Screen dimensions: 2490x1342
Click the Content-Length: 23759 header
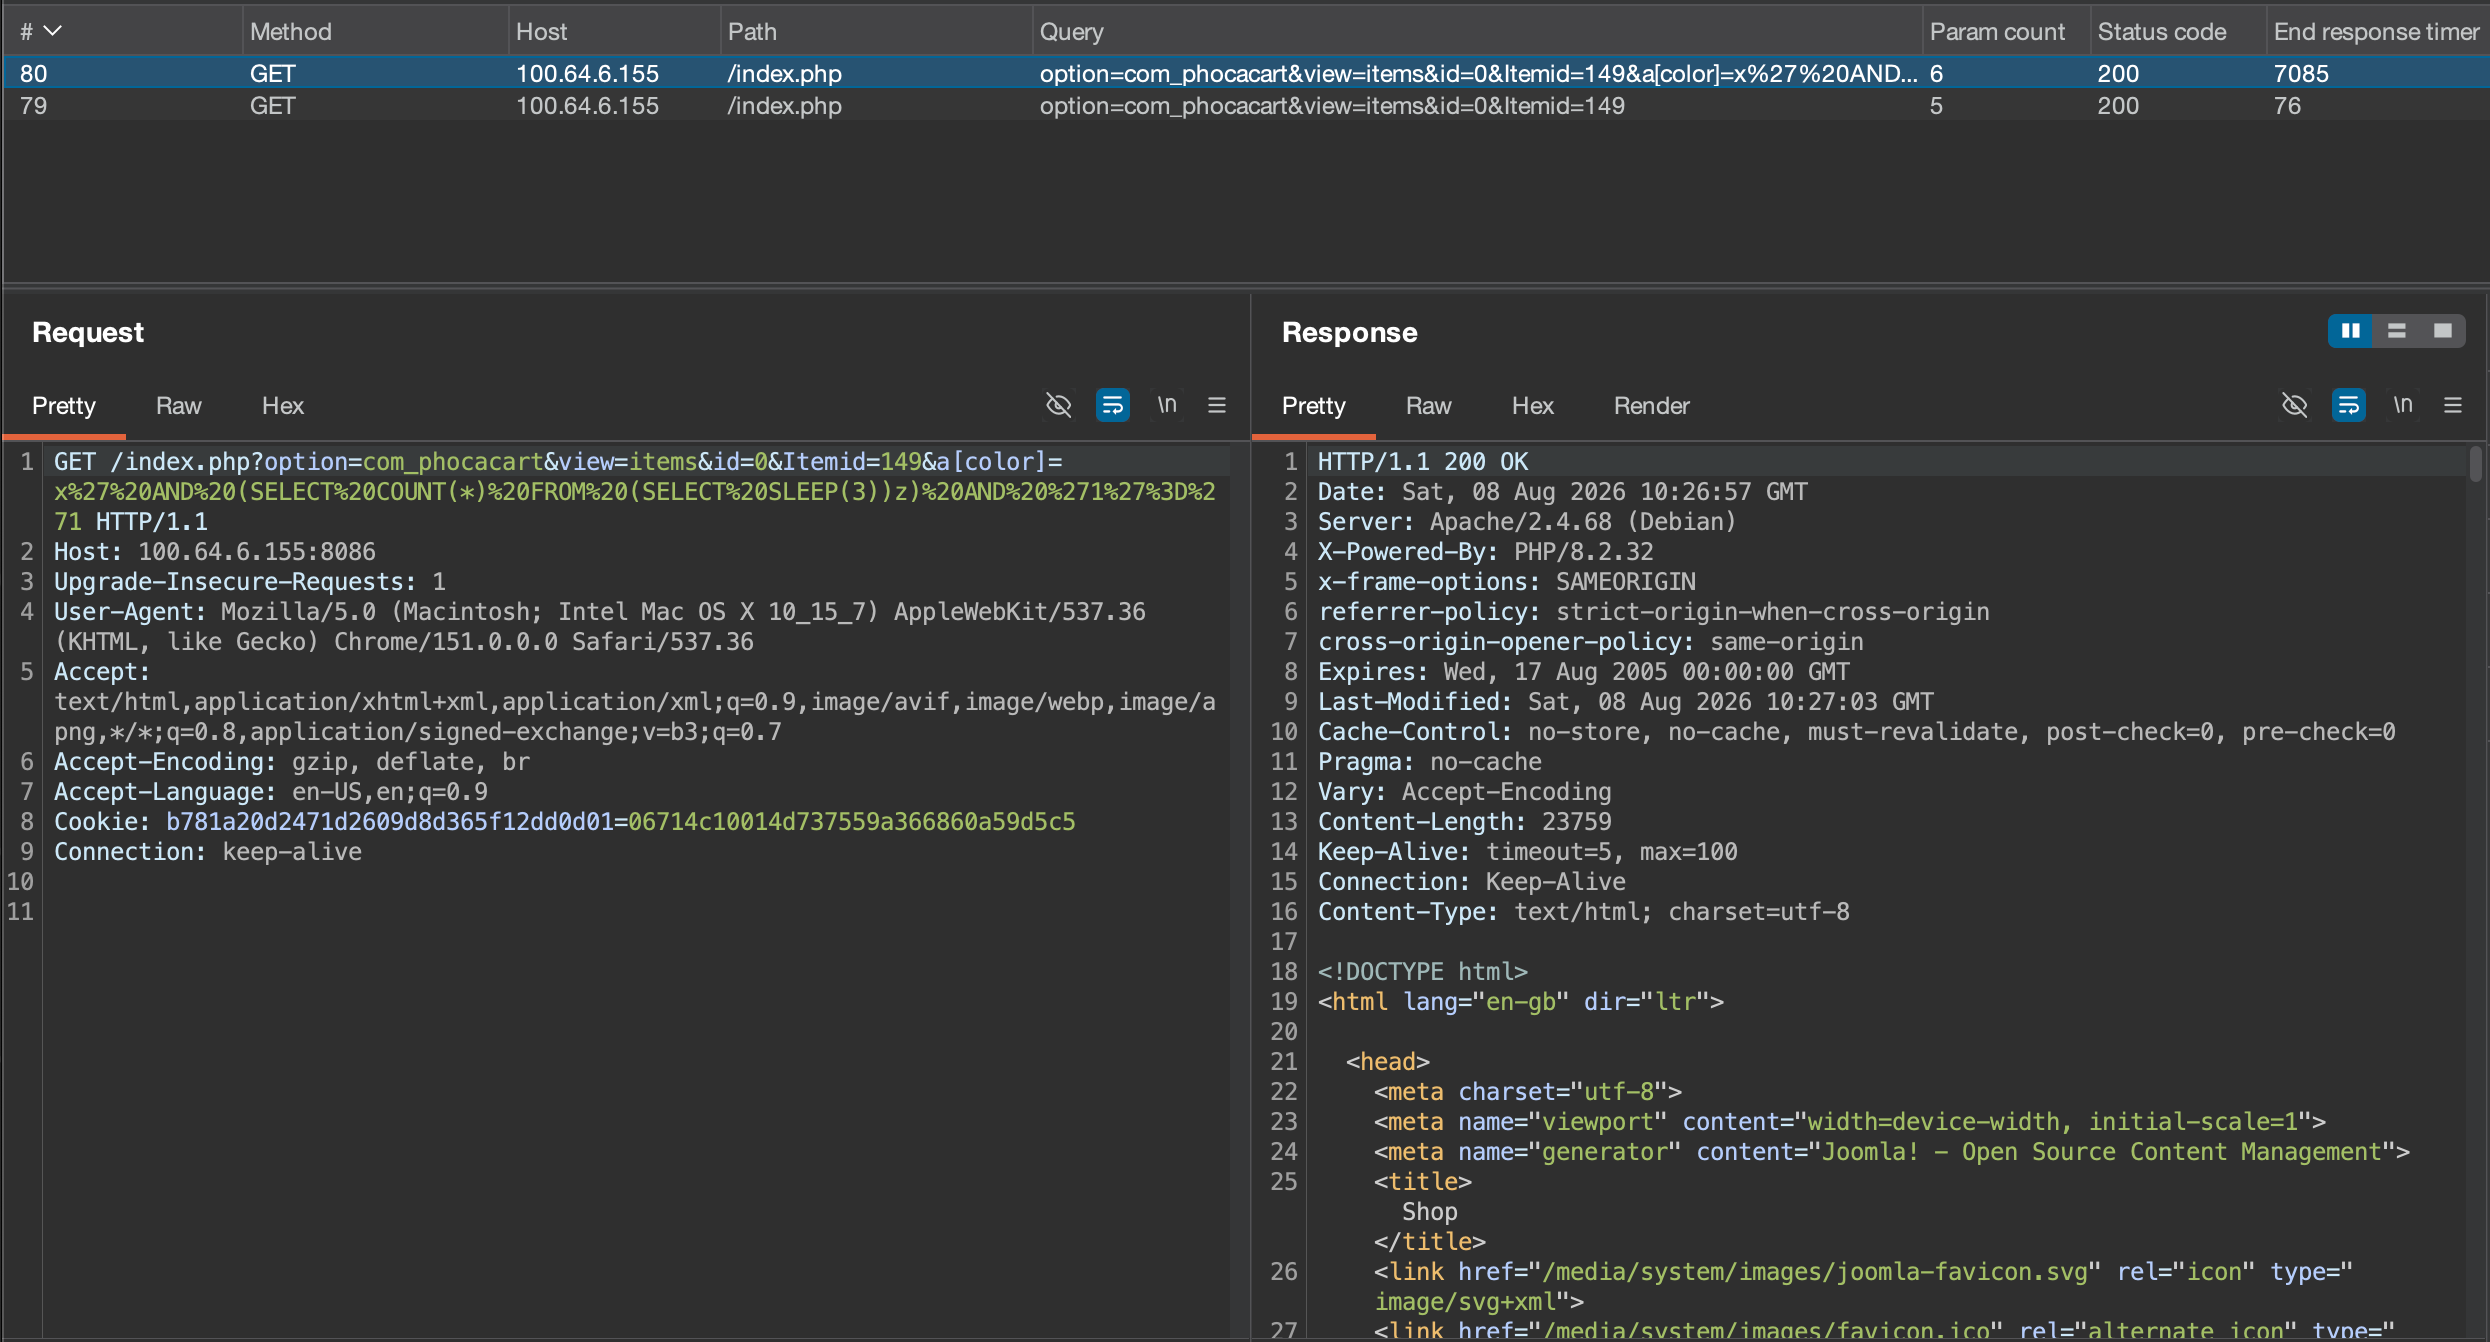(x=1465, y=821)
